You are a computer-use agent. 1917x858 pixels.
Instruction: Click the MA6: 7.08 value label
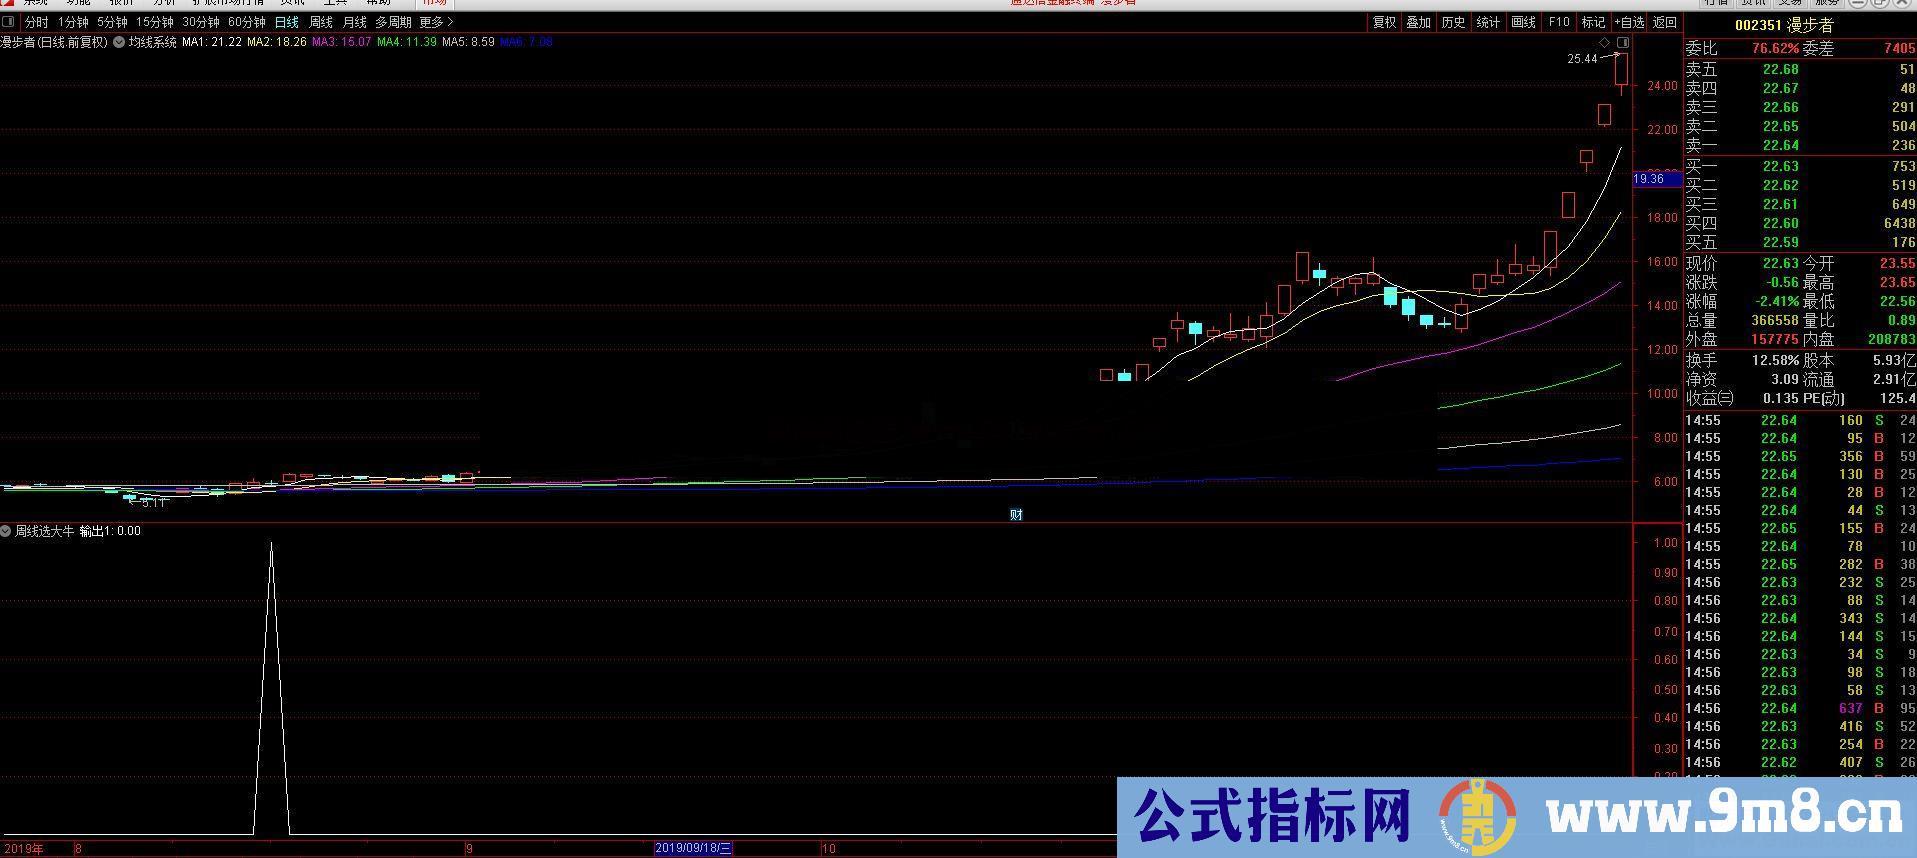(x=526, y=42)
